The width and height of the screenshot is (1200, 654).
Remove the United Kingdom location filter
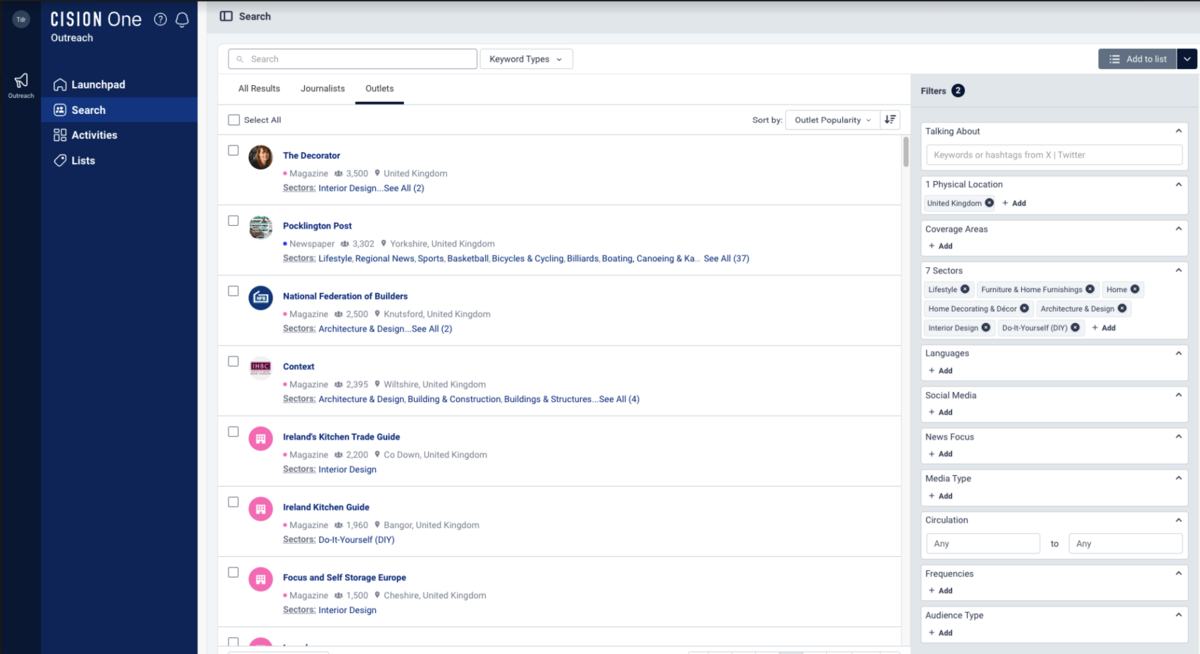[x=989, y=203]
